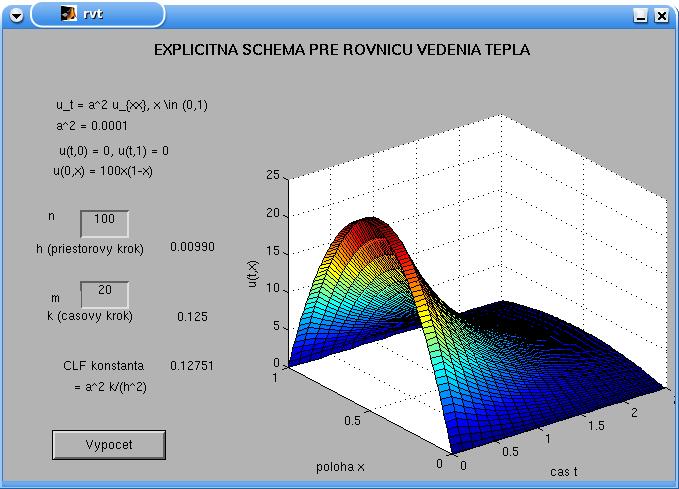The width and height of the screenshot is (679, 489).
Task: Click the CLF value 0.12751
Action: pos(192,366)
